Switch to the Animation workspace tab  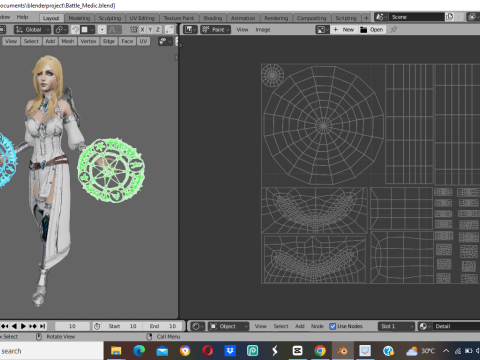(x=243, y=18)
